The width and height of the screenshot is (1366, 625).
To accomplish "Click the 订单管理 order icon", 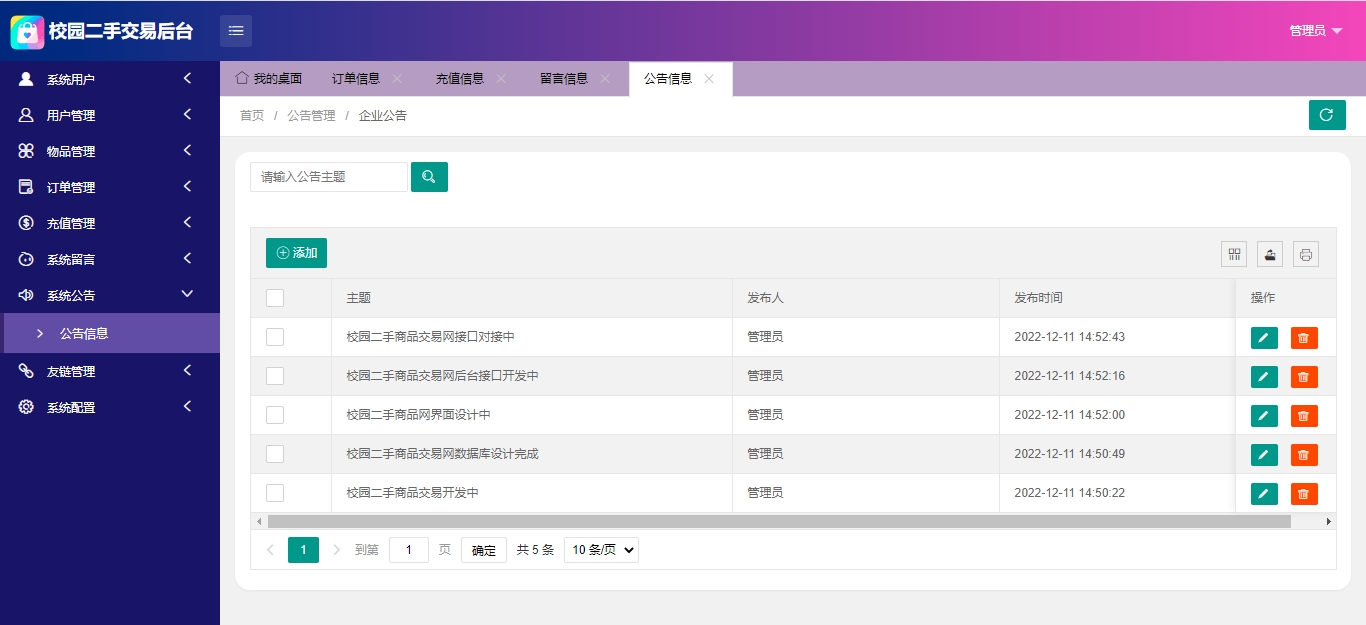I will 26,187.
